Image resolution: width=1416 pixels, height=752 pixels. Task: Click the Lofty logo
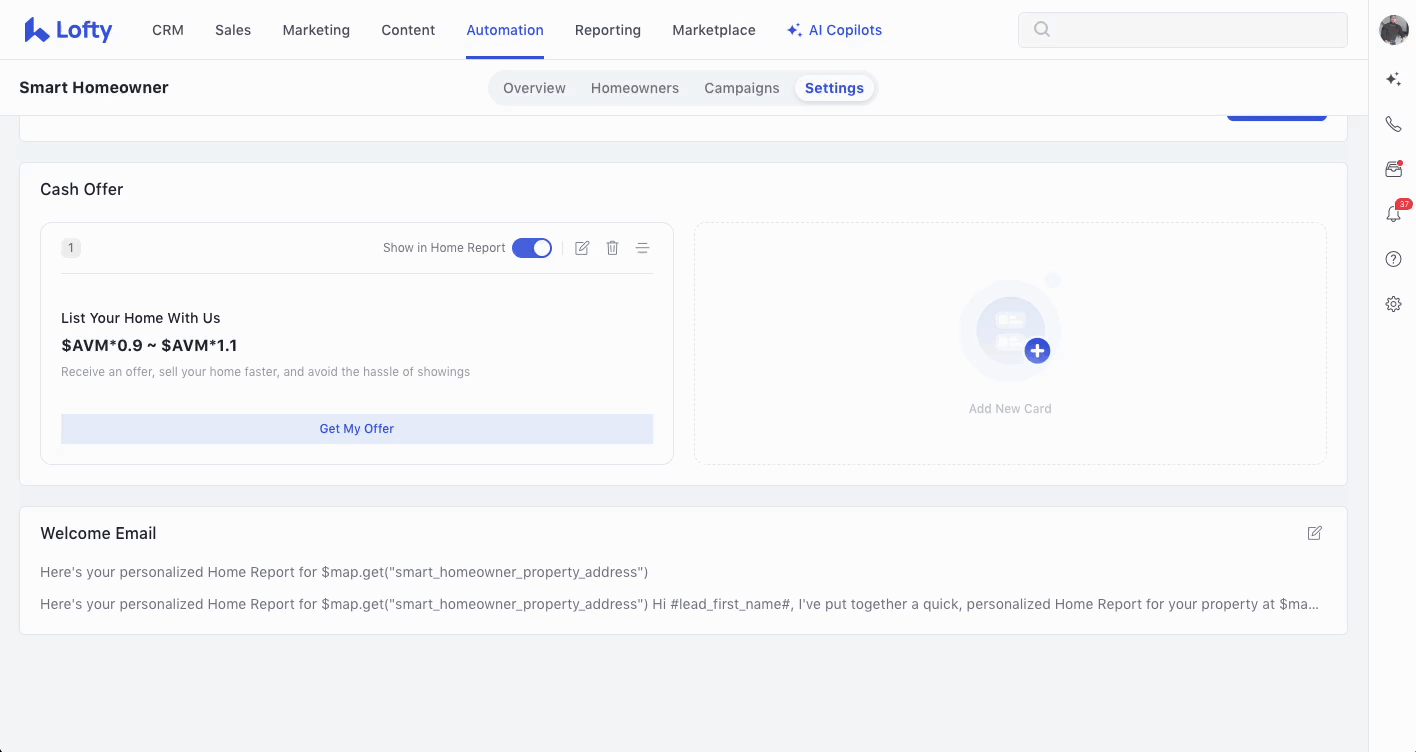tap(68, 30)
